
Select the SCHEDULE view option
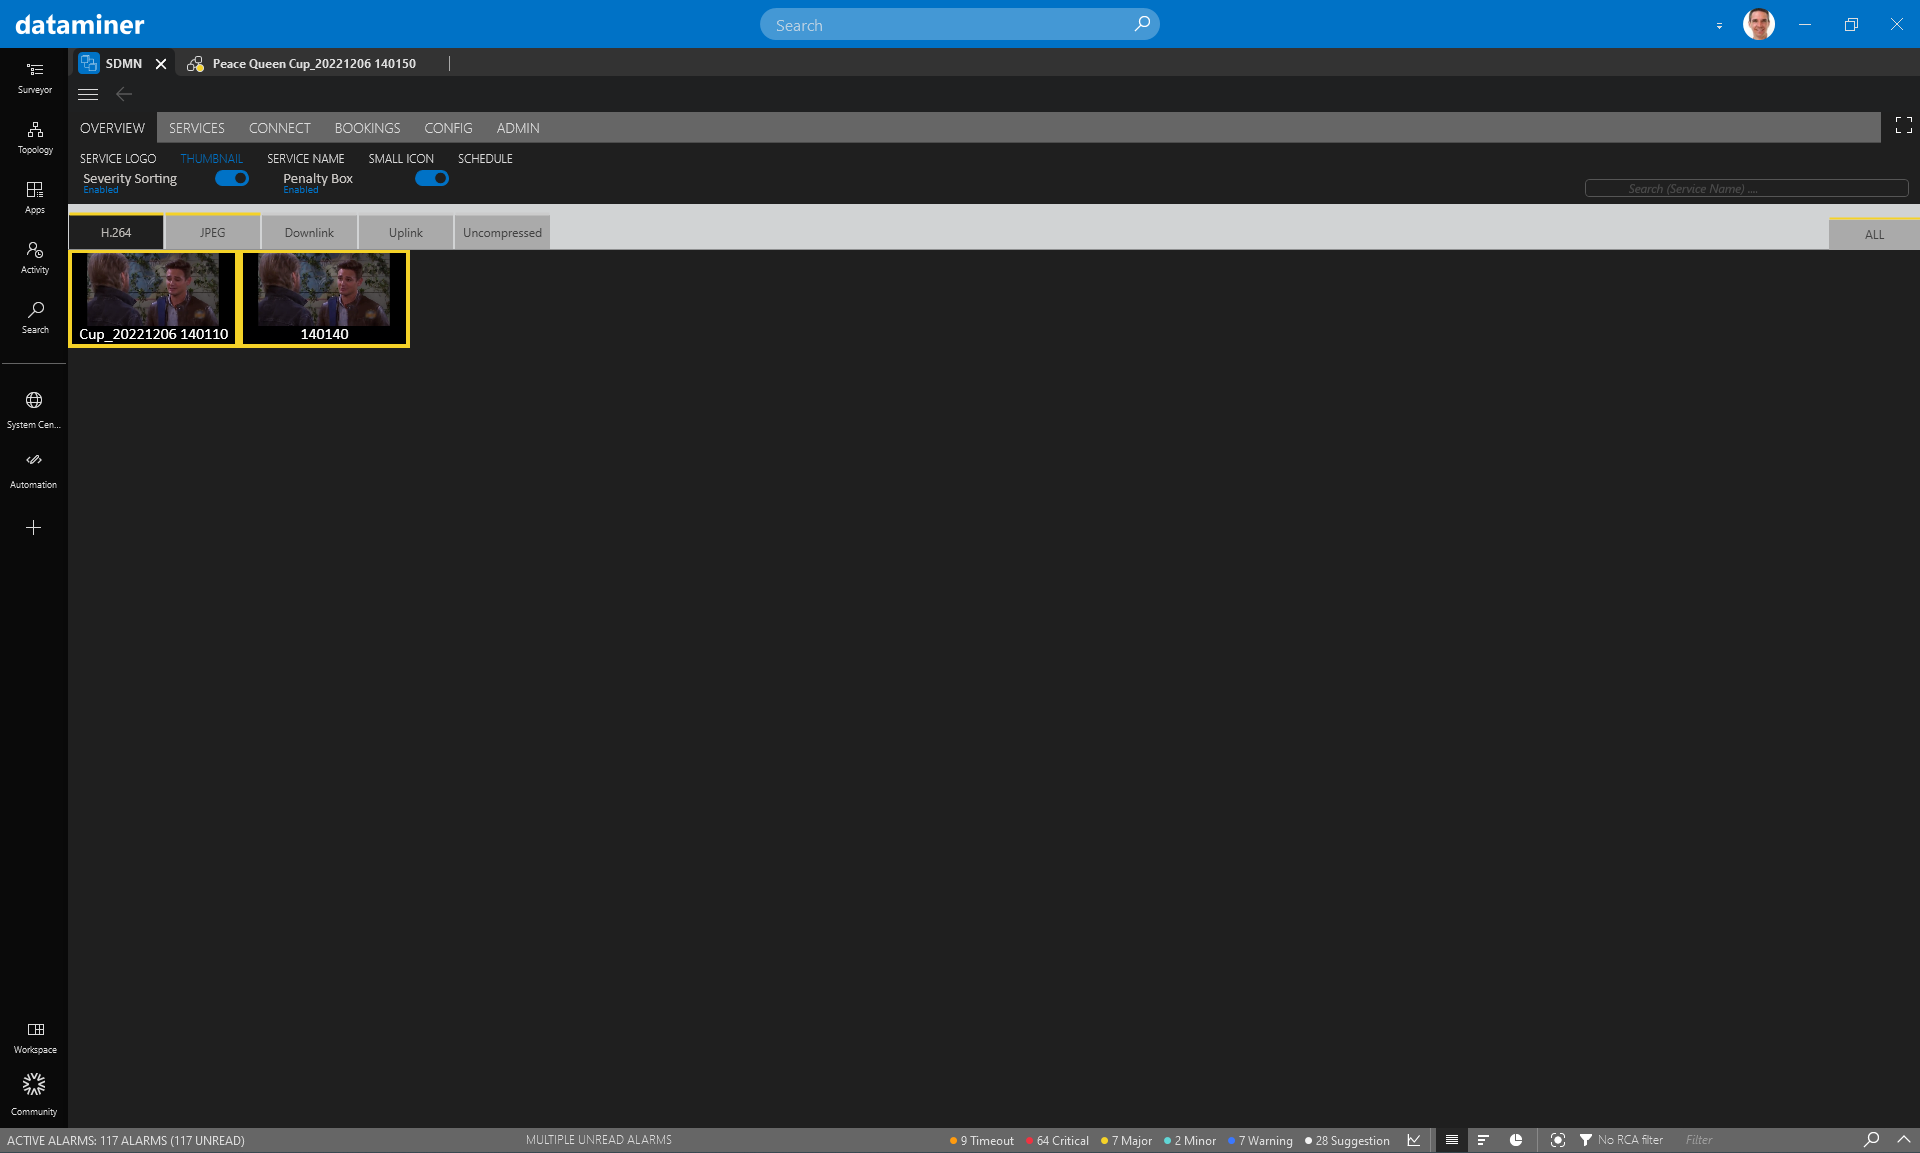tap(485, 159)
